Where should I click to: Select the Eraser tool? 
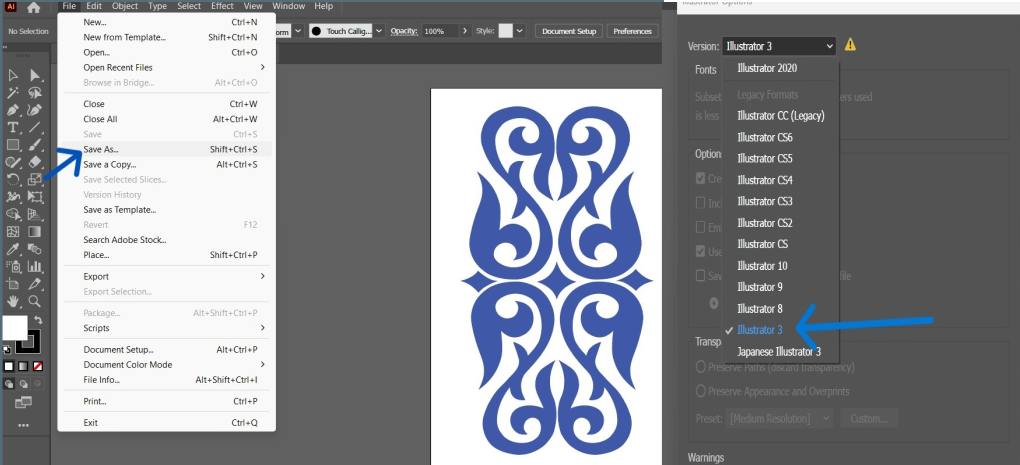click(x=35, y=162)
